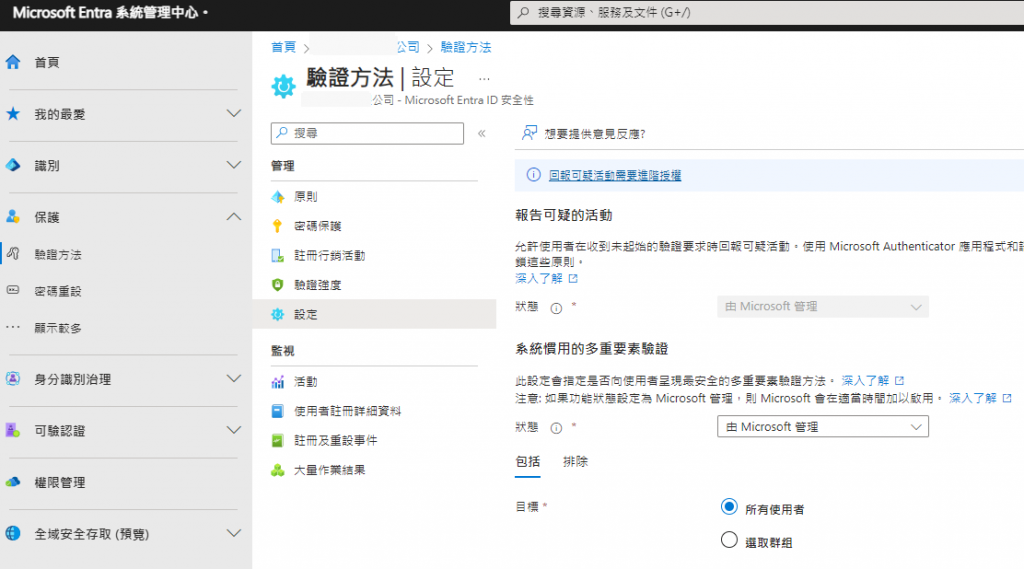This screenshot has height=569, width=1024.
Task: Click the Protection (保護) people icon
Action: pos(13,217)
